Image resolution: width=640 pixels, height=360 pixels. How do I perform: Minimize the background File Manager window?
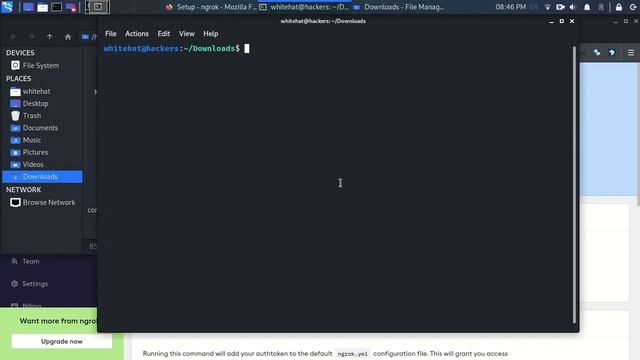(x=616, y=21)
